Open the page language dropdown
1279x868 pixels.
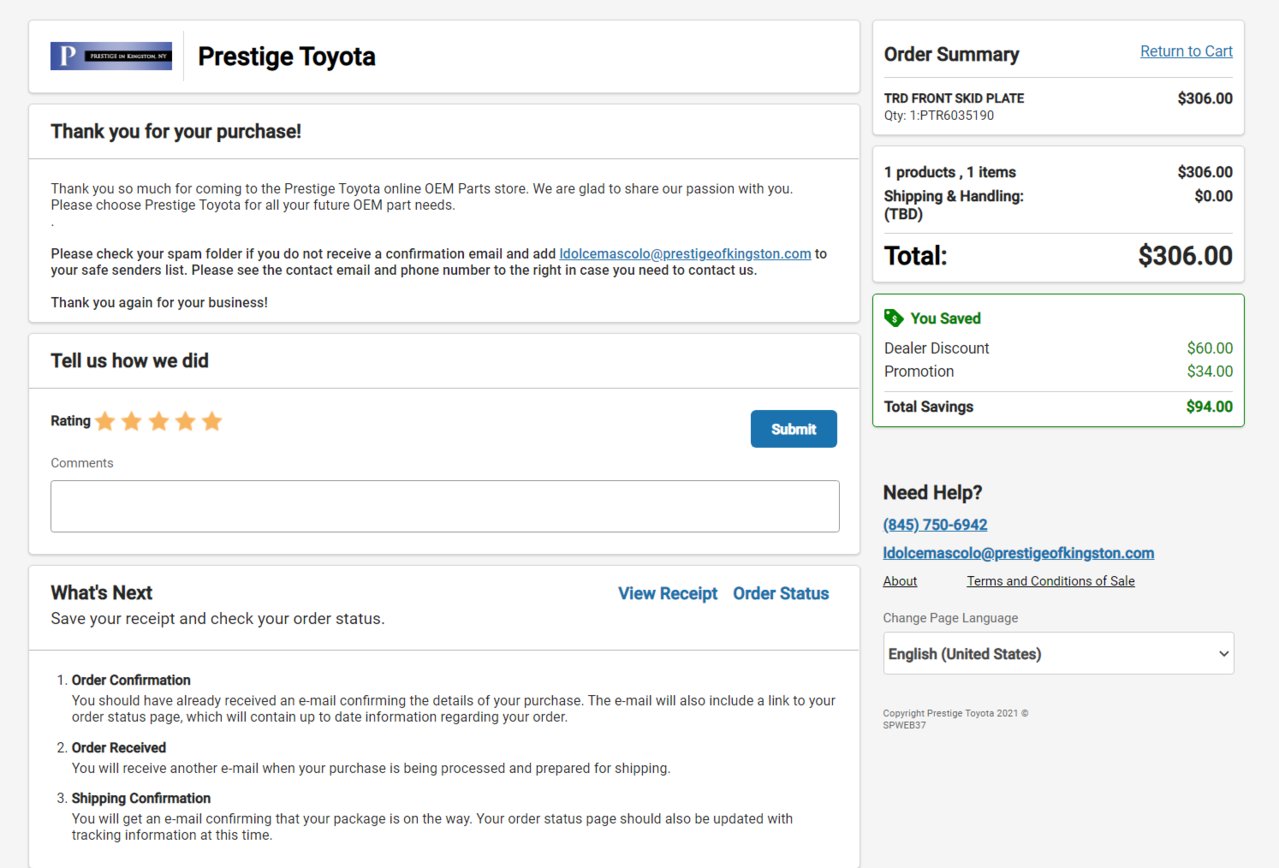(x=1058, y=653)
